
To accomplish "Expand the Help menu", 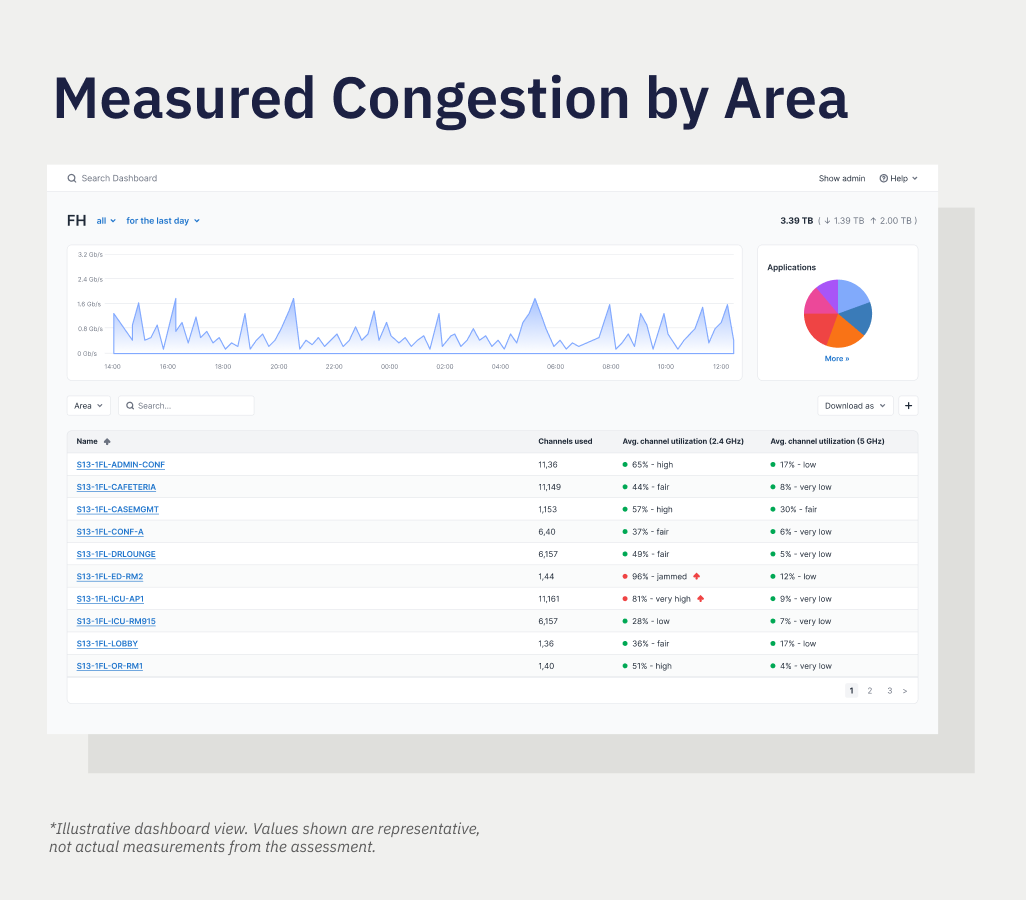I will point(898,179).
